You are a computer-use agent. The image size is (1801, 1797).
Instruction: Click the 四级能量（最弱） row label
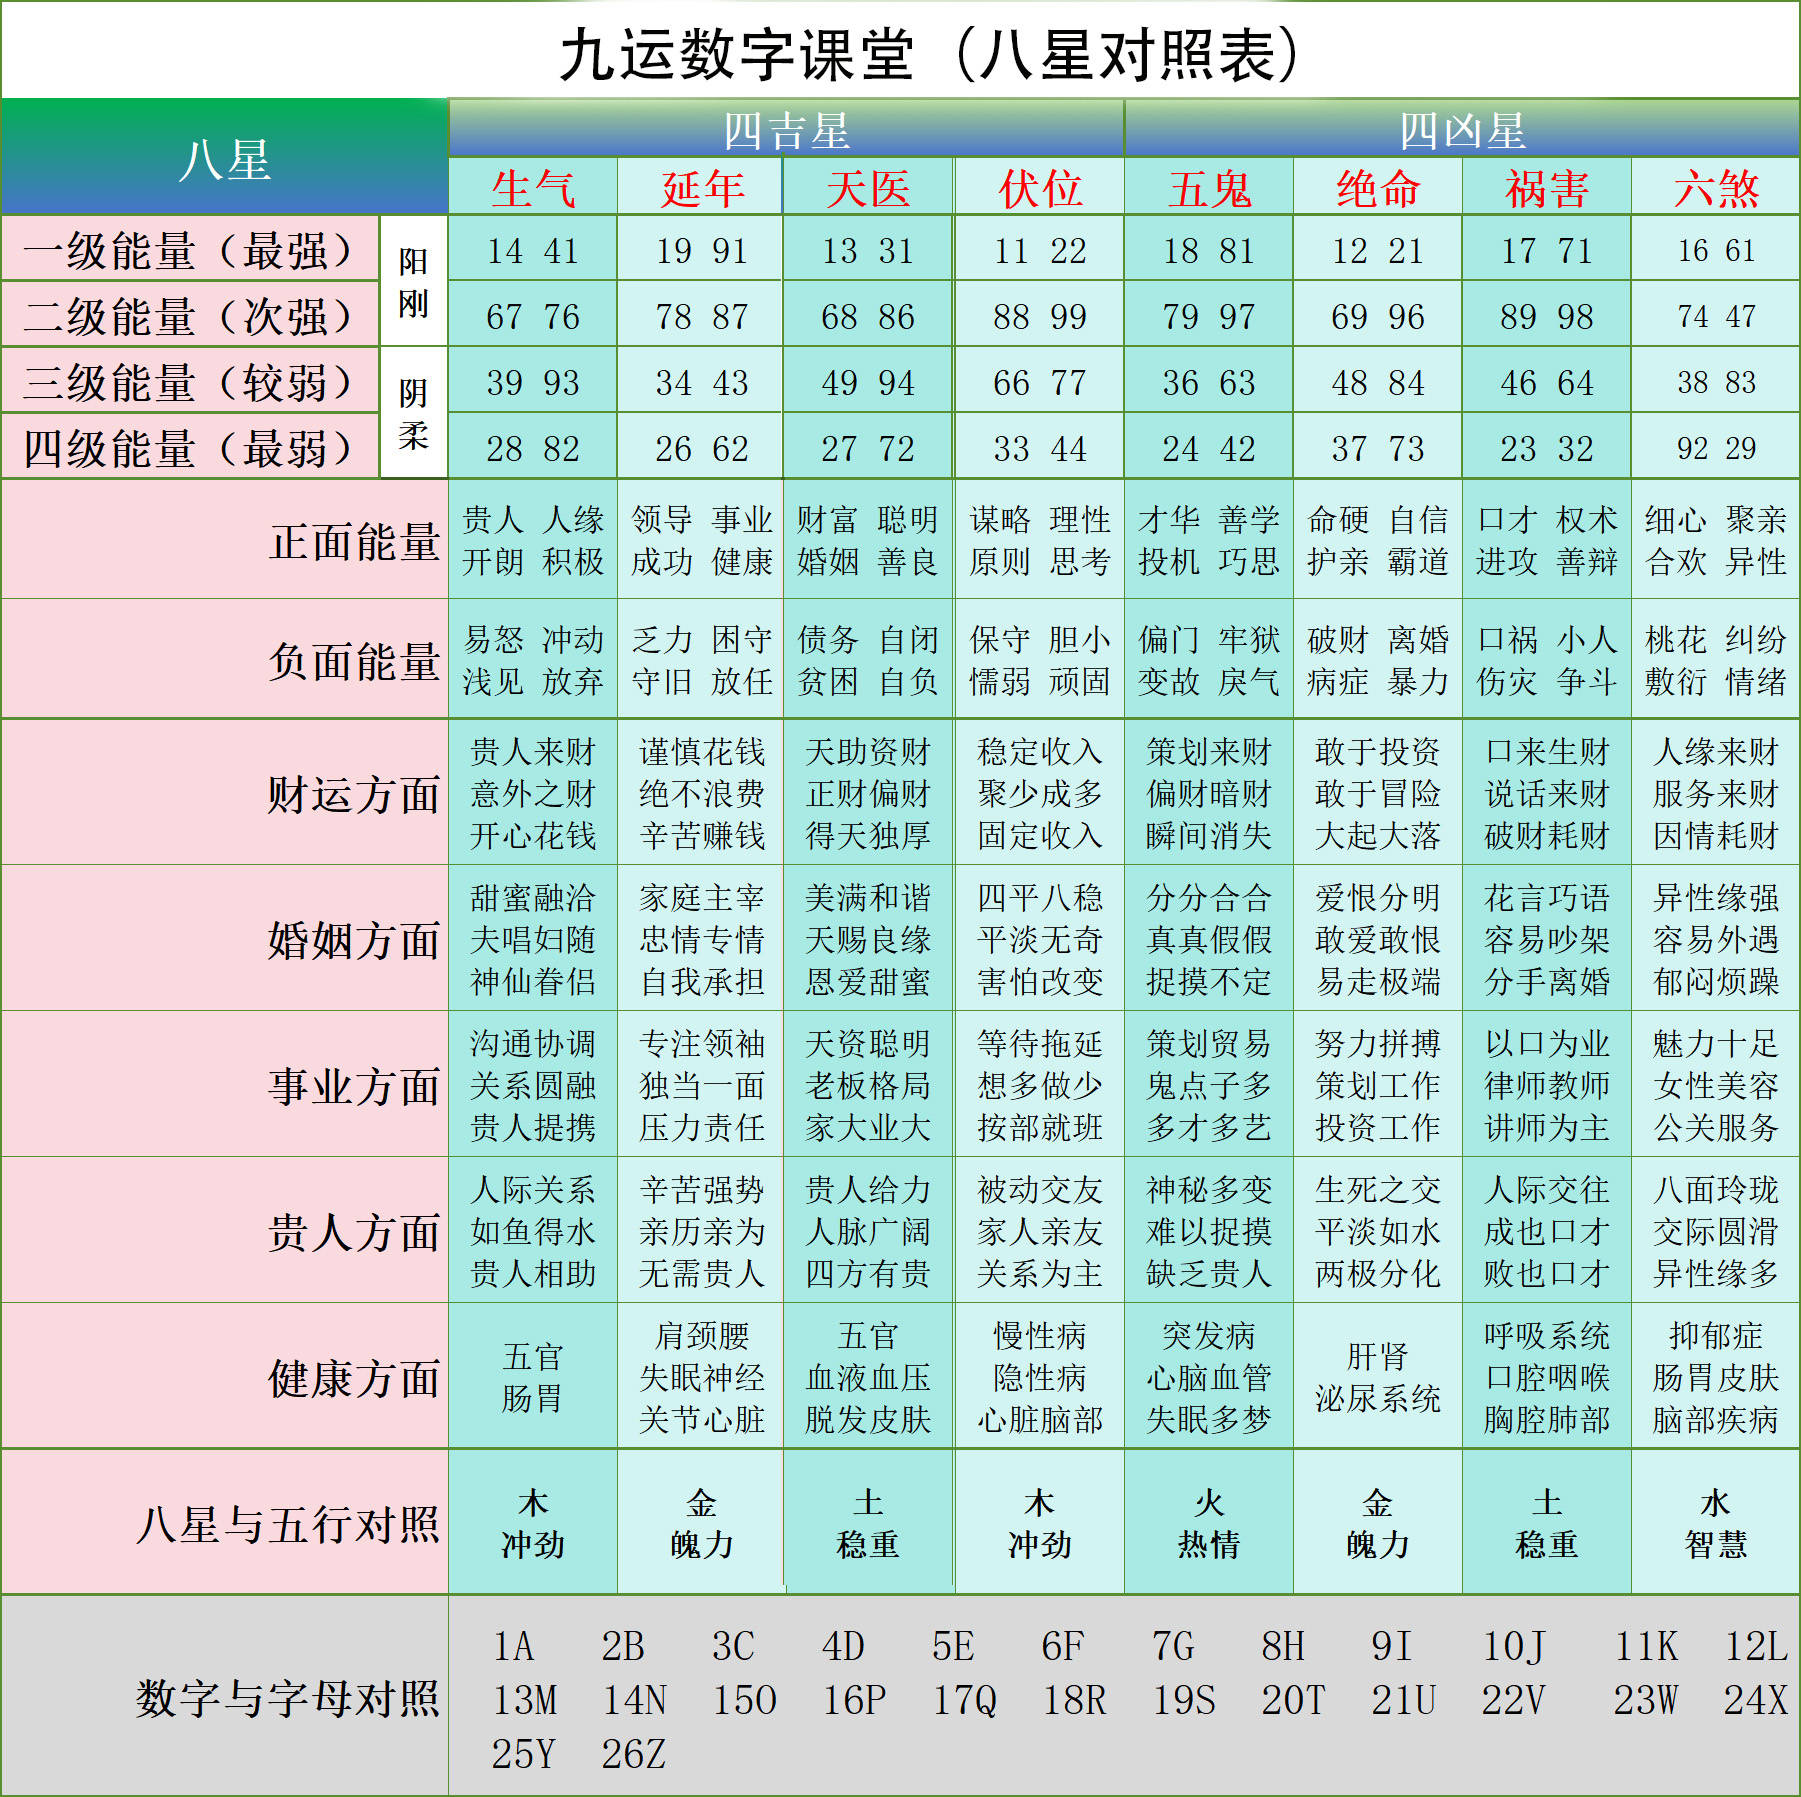click(190, 447)
